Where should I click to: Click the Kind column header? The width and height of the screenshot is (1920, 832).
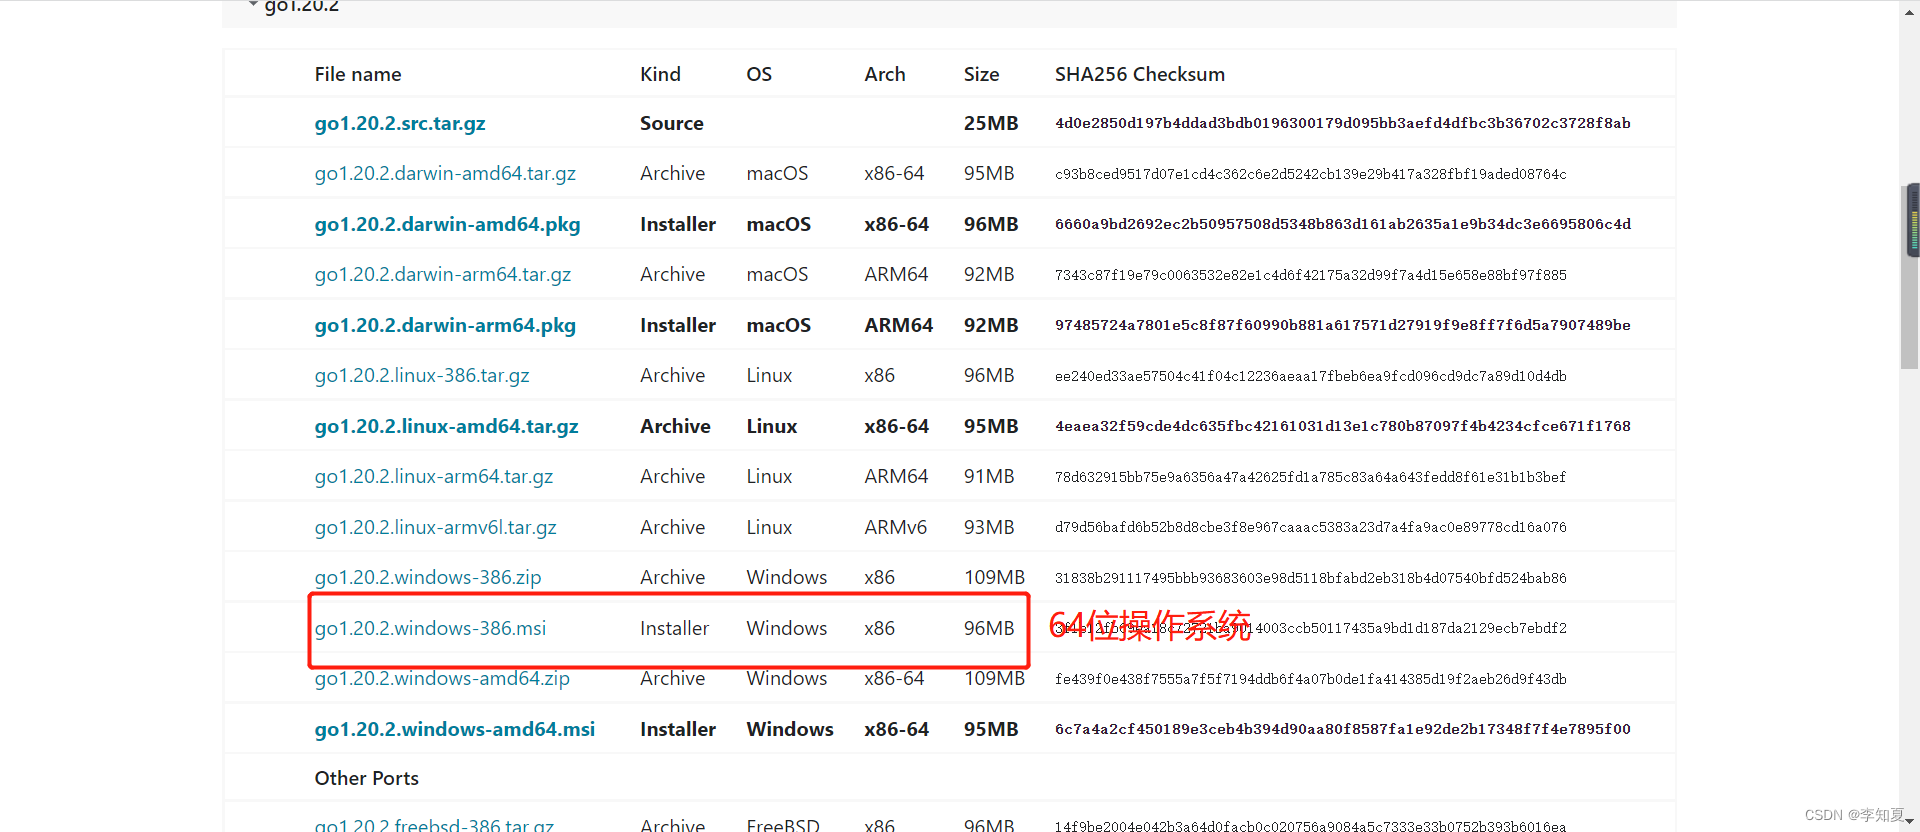pyautogui.click(x=660, y=74)
